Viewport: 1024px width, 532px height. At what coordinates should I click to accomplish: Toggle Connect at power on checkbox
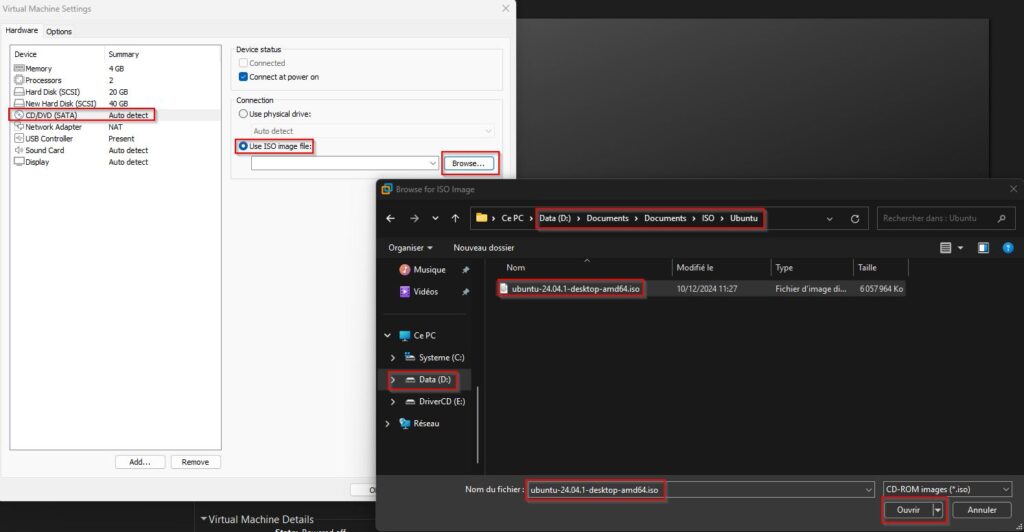point(243,77)
